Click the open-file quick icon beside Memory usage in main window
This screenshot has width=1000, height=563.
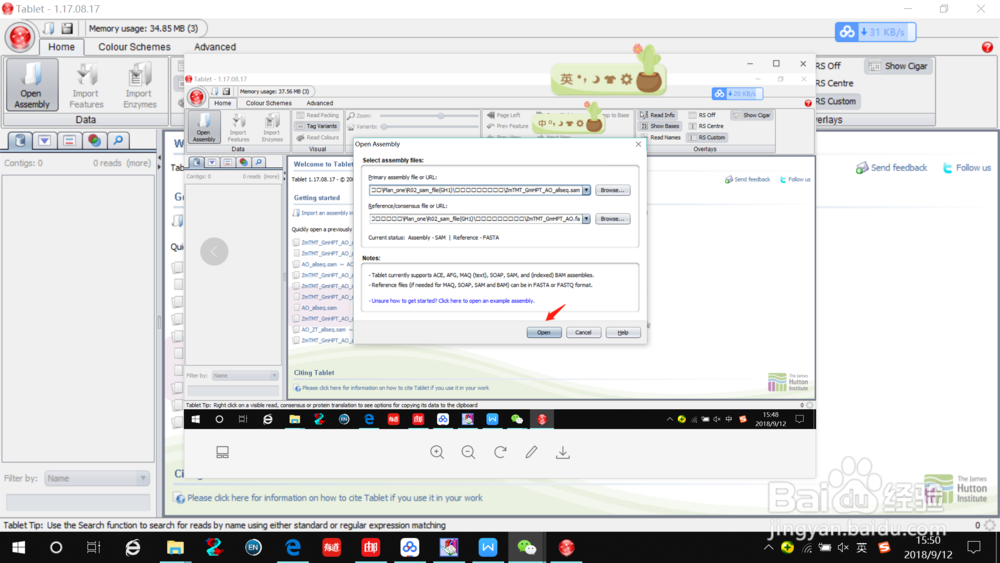[49, 28]
